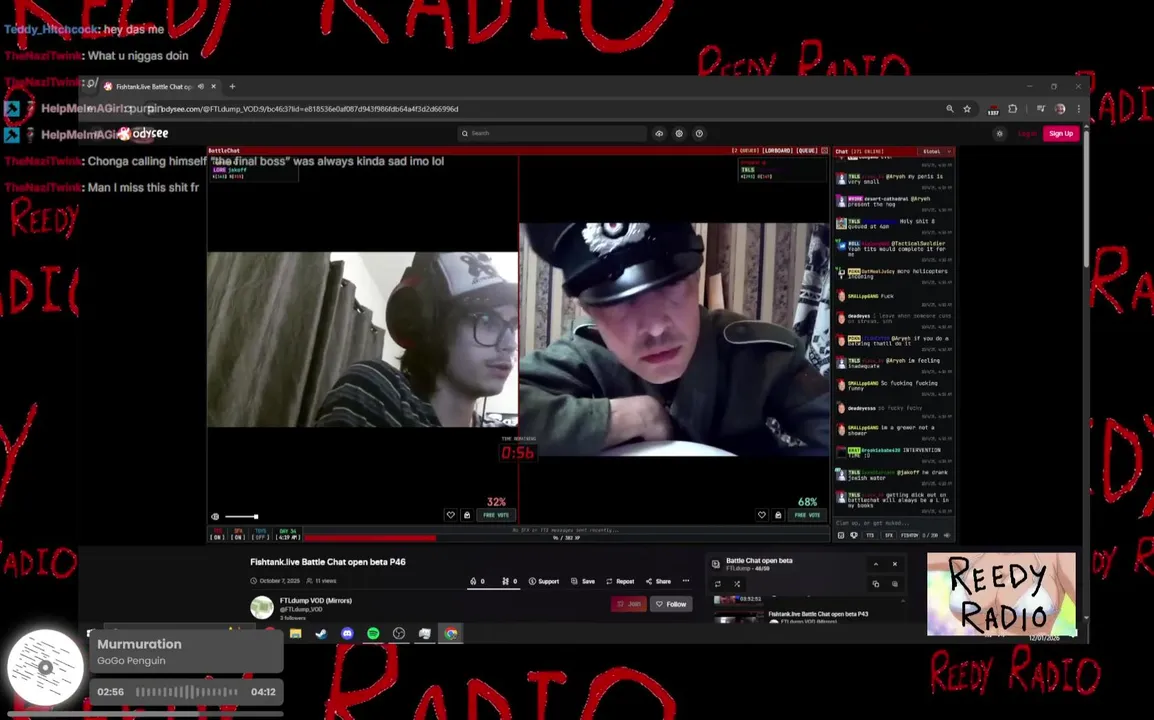Click the lock icon under right contestant
1154x720 pixels.
(x=778, y=515)
